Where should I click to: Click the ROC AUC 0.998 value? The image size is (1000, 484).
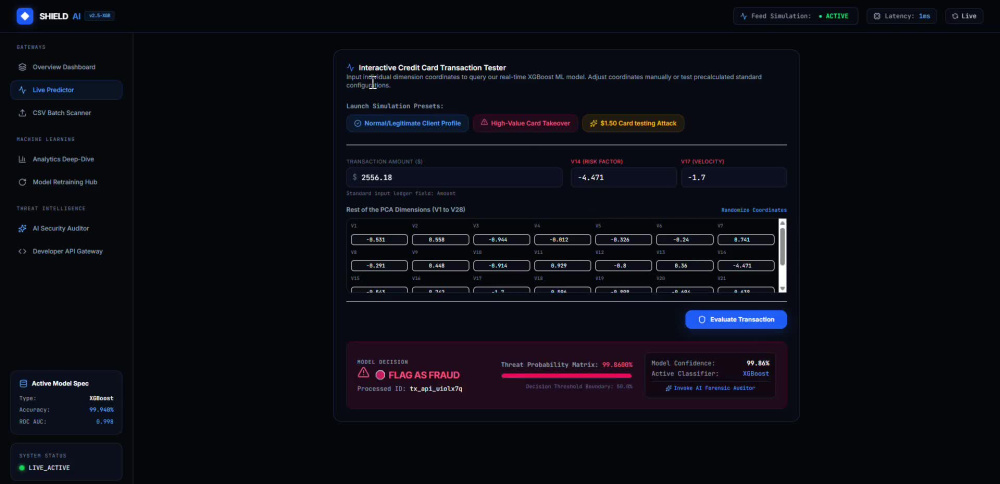[105, 422]
